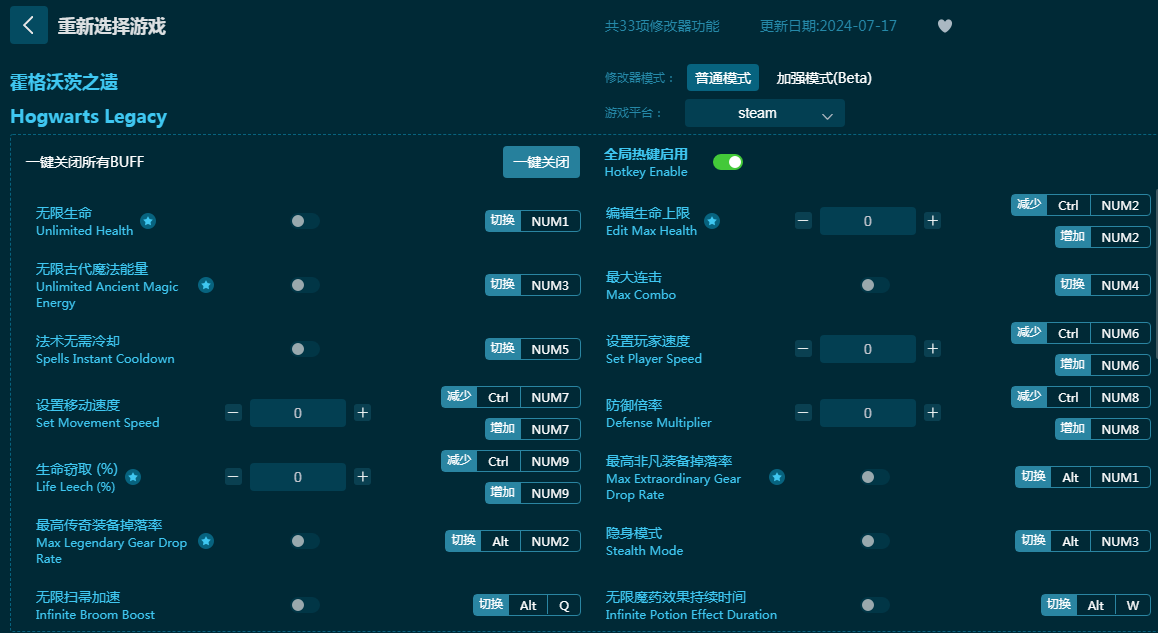Select 普通模式 normal mode tab
Image resolution: width=1158 pixels, height=633 pixels.
pyautogui.click(x=722, y=78)
